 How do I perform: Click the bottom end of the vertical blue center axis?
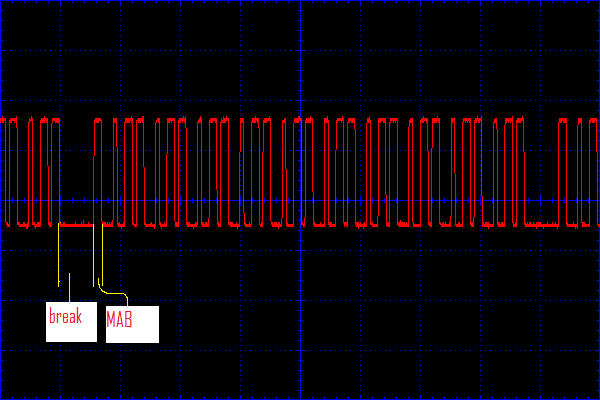pyautogui.click(x=300, y=396)
